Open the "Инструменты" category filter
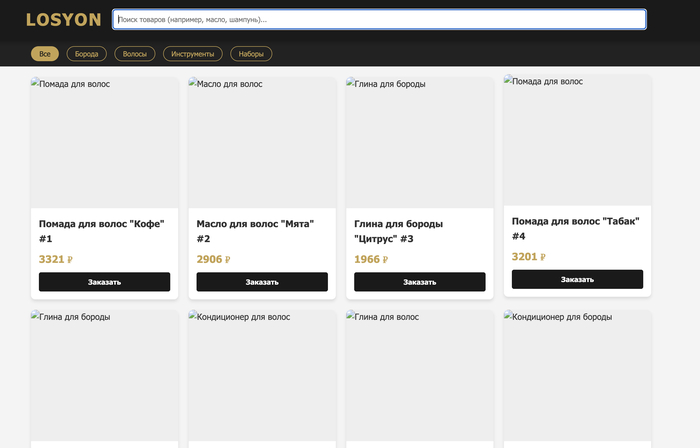 pos(193,54)
